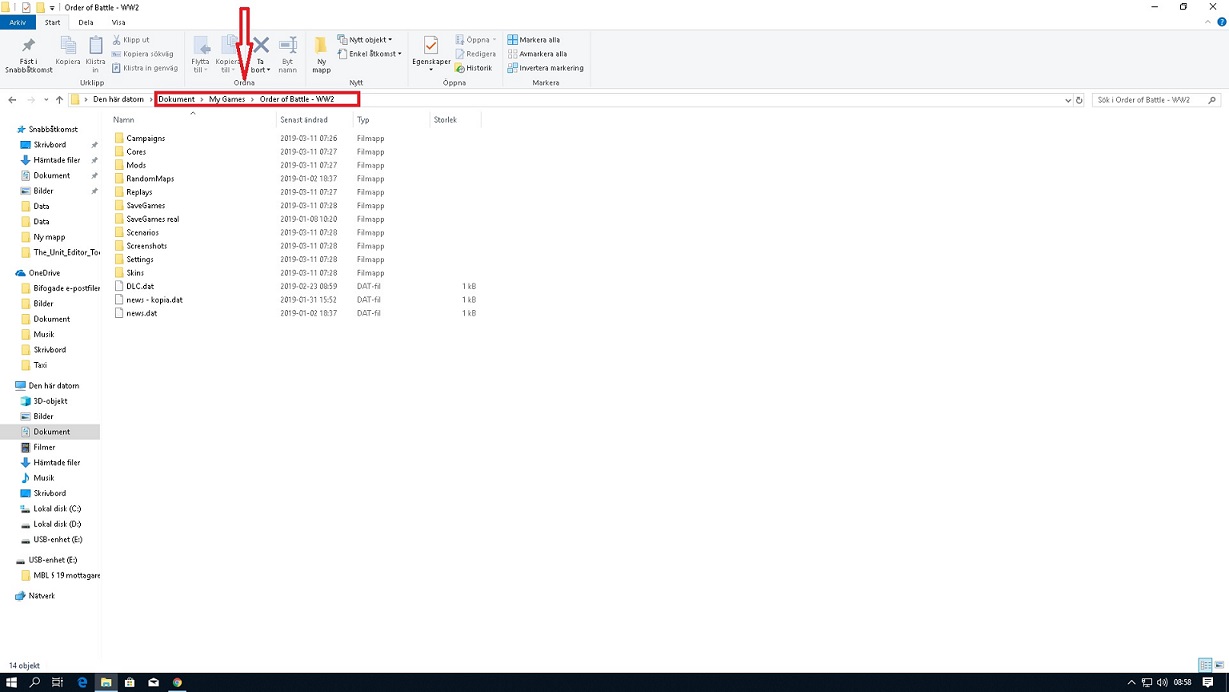Expand the Egenskaper dropdown arrow
This screenshot has width=1229, height=692.
(x=431, y=70)
